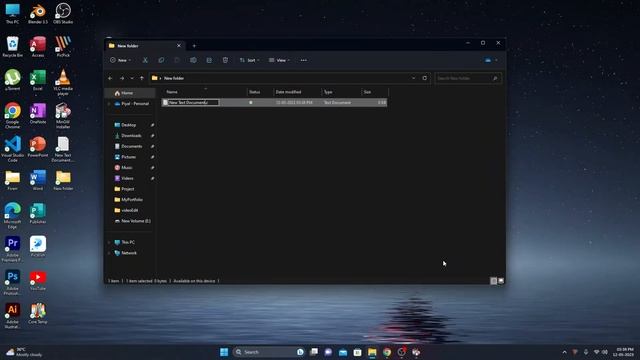Select the Core Temp desktop icon

click(38, 313)
